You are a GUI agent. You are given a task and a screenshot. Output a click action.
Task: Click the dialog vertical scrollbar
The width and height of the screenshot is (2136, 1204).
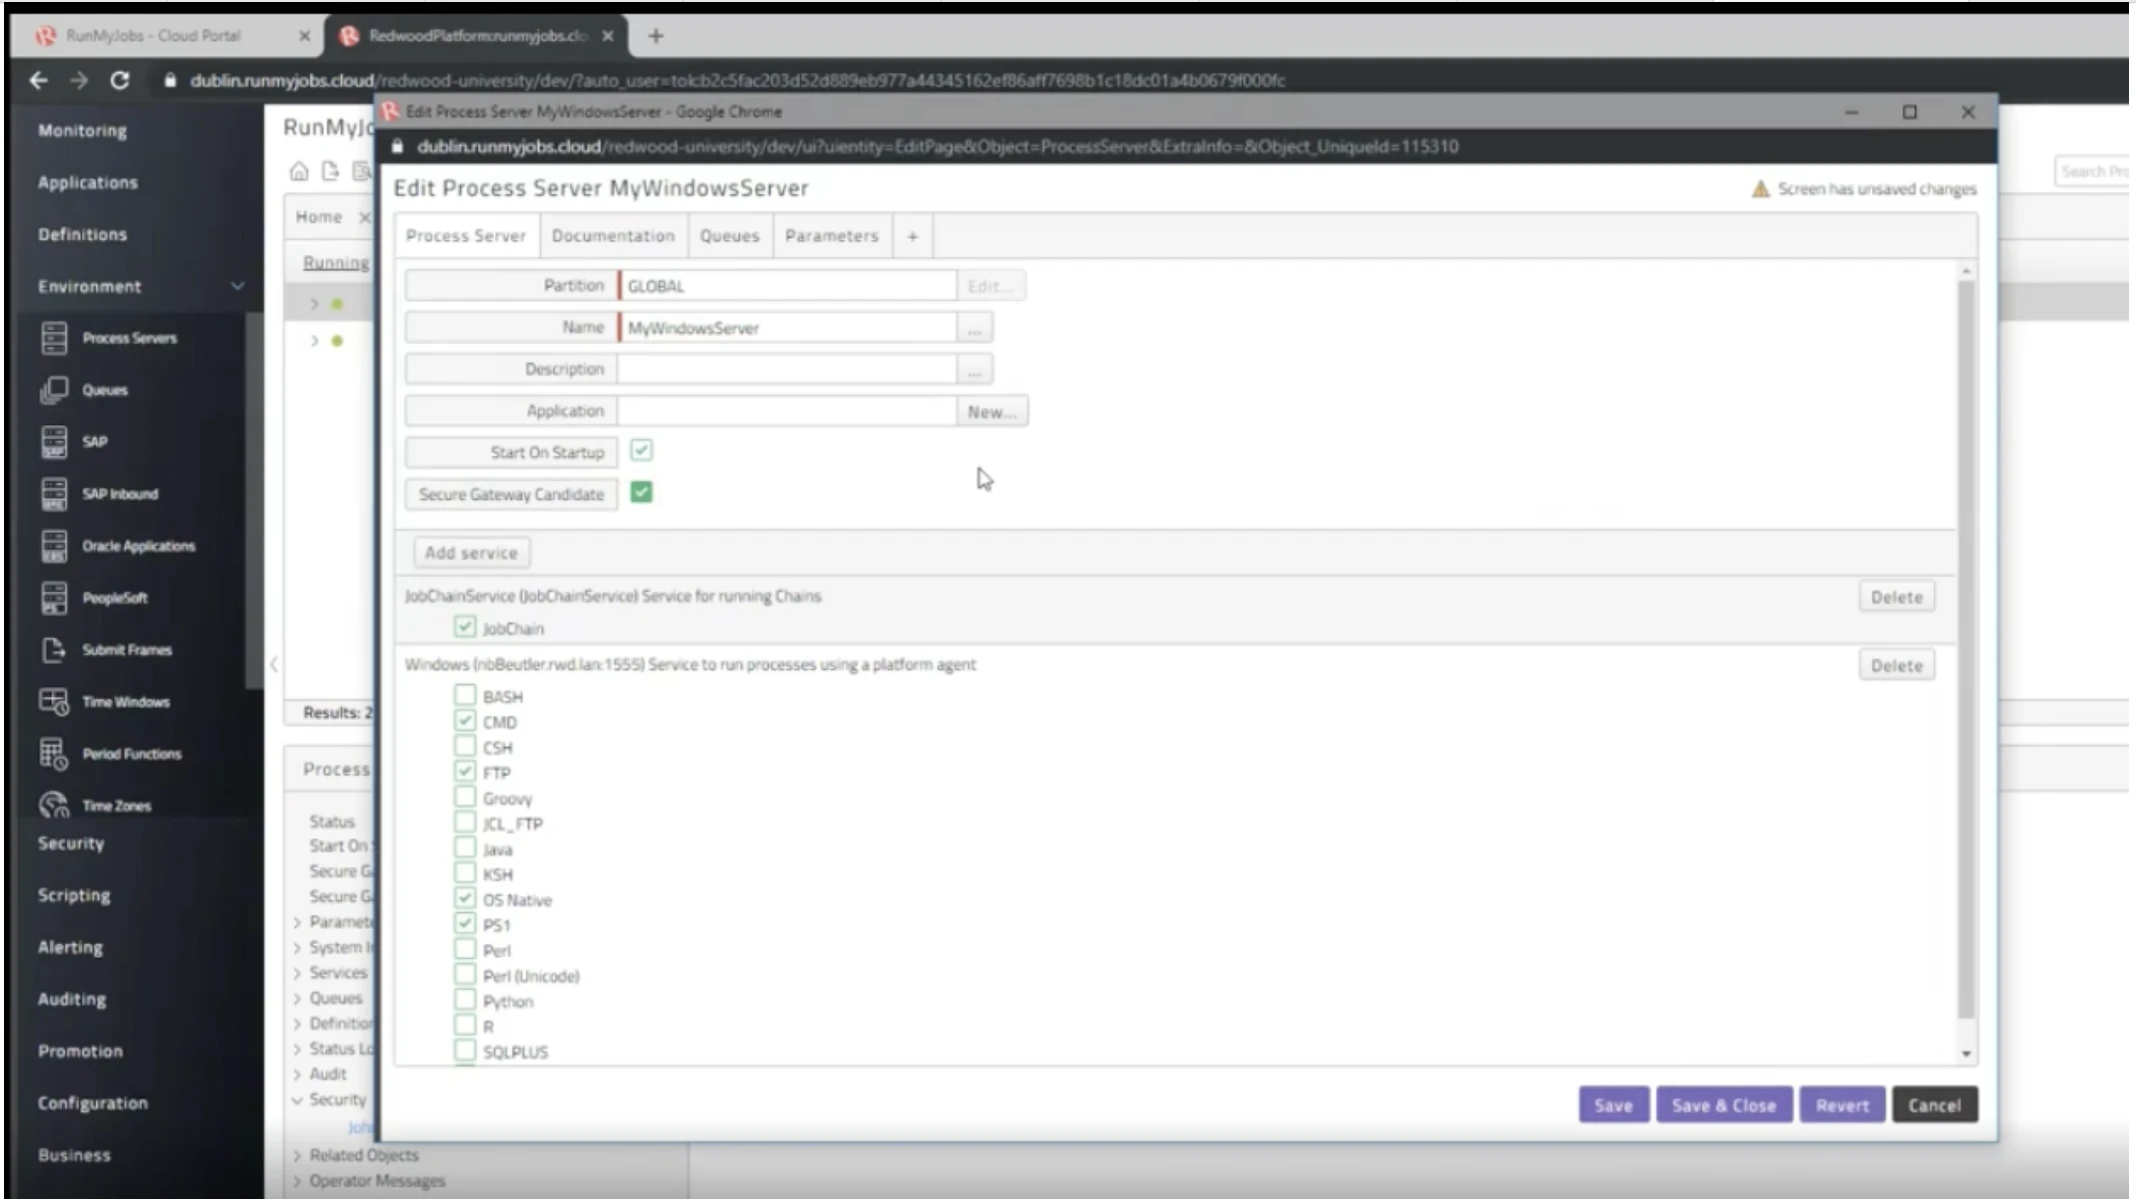[x=1966, y=650]
